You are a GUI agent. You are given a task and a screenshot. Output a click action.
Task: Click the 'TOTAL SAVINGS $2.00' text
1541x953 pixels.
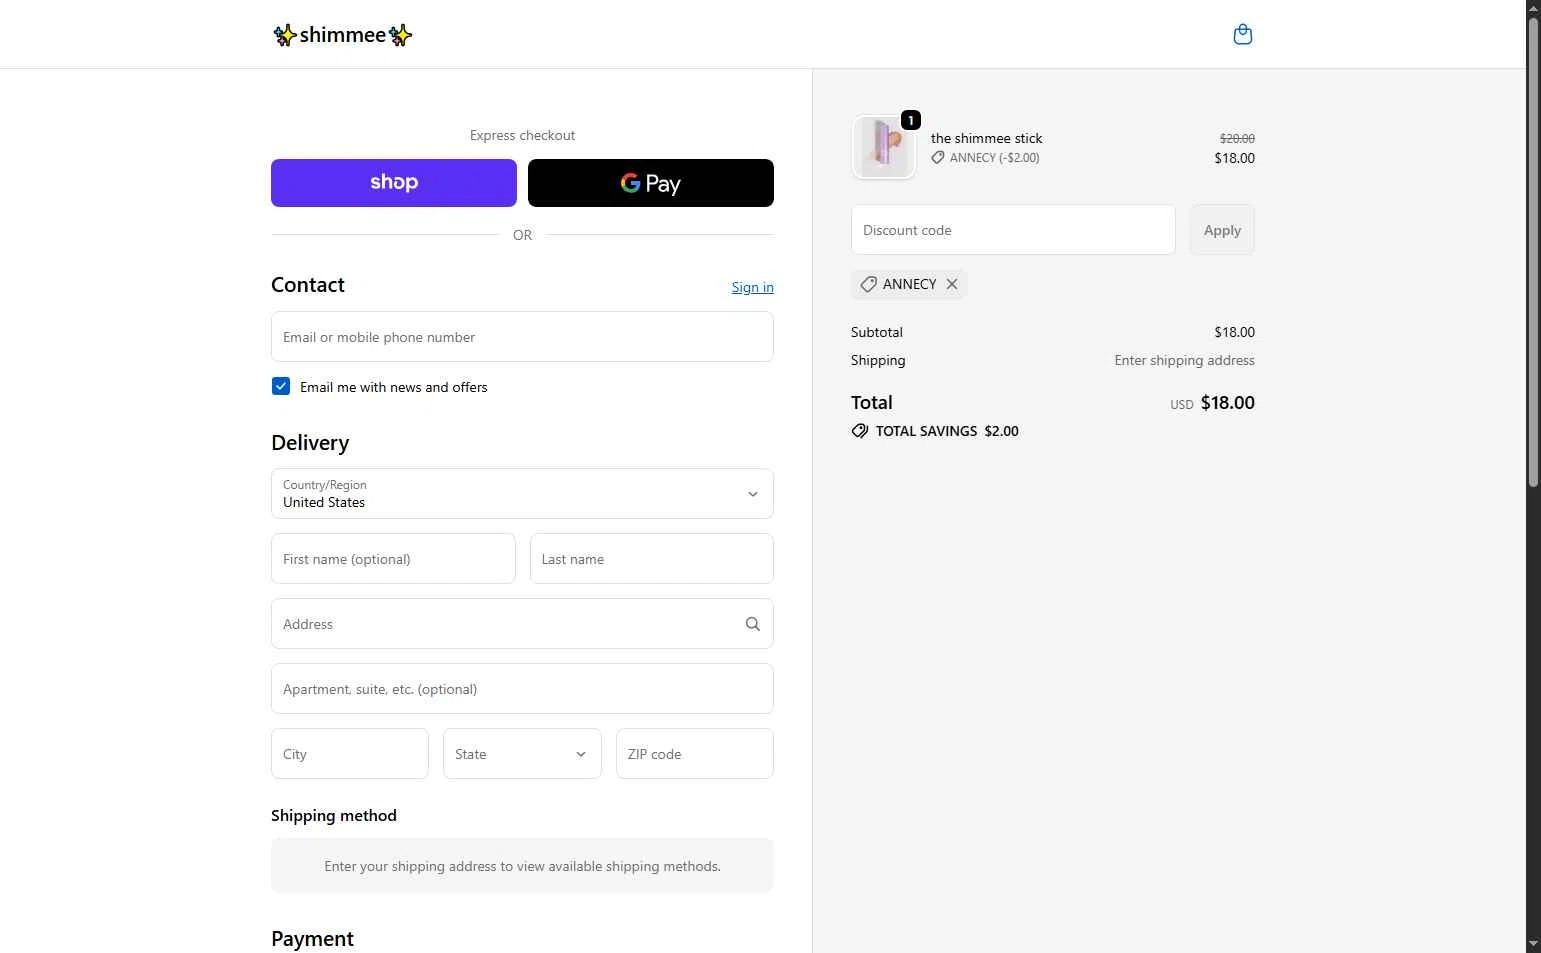tap(947, 431)
